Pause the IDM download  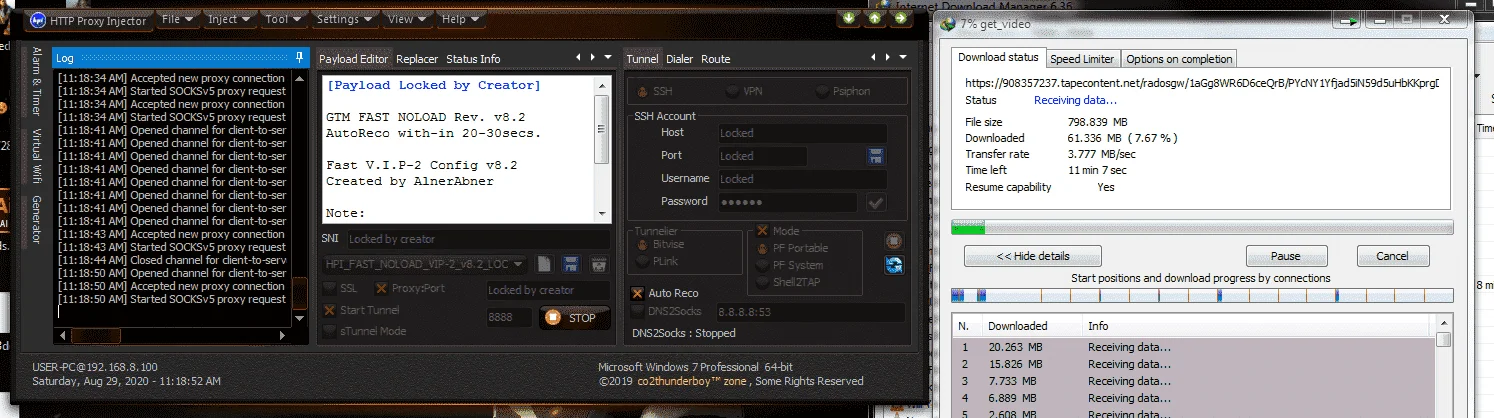[x=1286, y=256]
